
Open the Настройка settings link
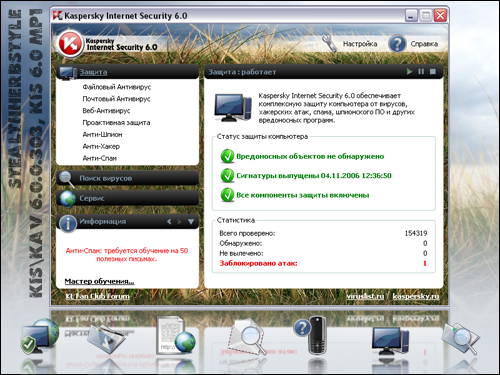point(360,44)
